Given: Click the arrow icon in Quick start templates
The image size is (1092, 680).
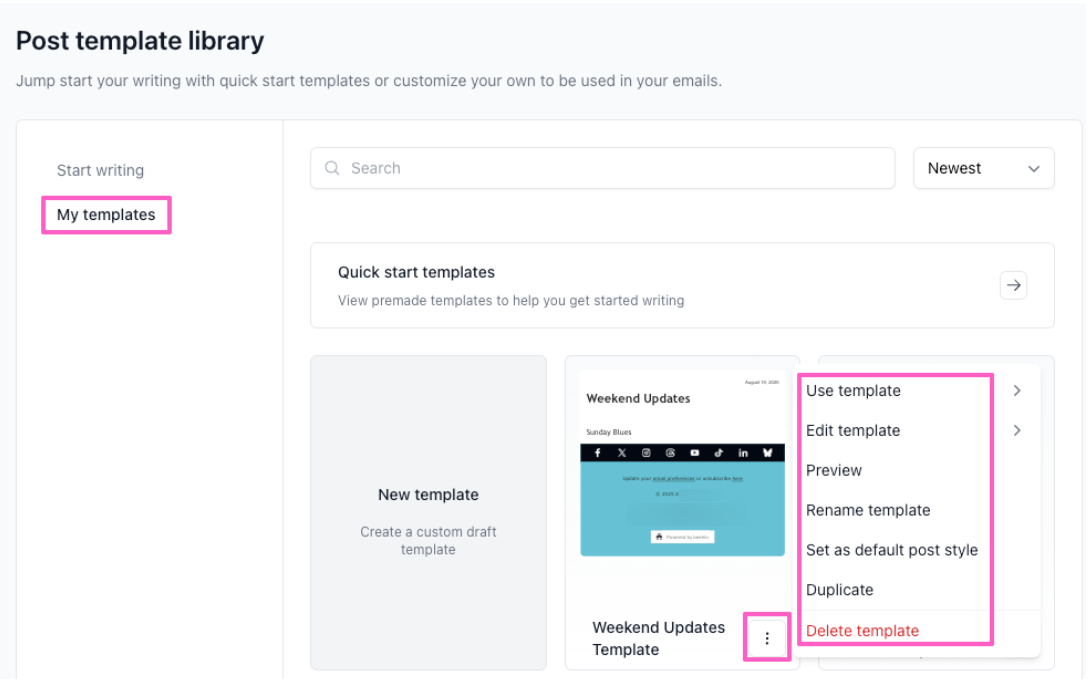Looking at the screenshot, I should pyautogui.click(x=1013, y=285).
